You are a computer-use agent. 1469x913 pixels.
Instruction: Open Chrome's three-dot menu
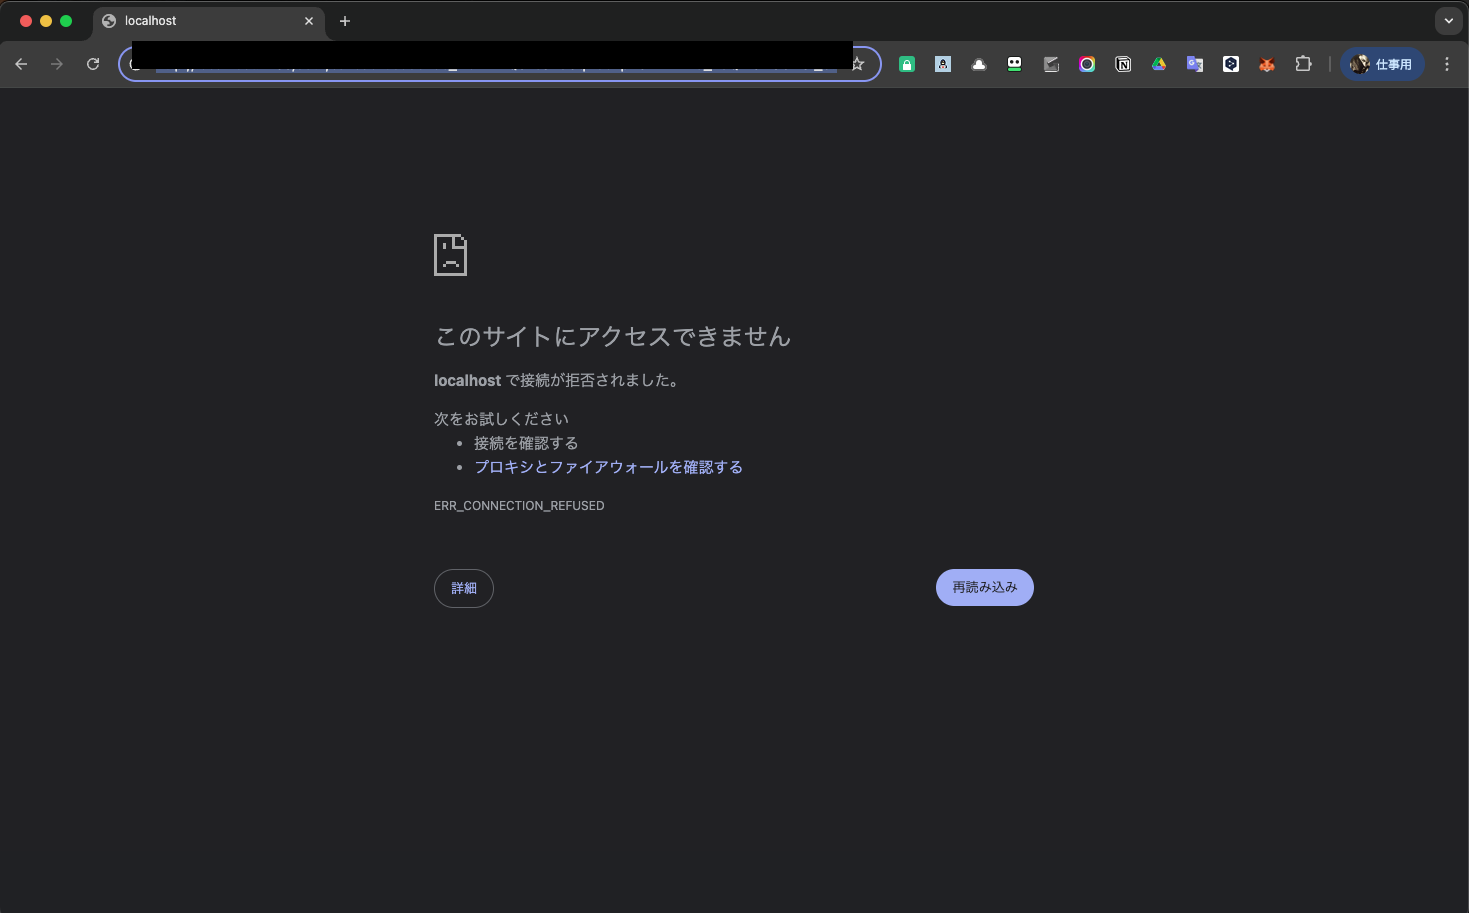pyautogui.click(x=1447, y=64)
